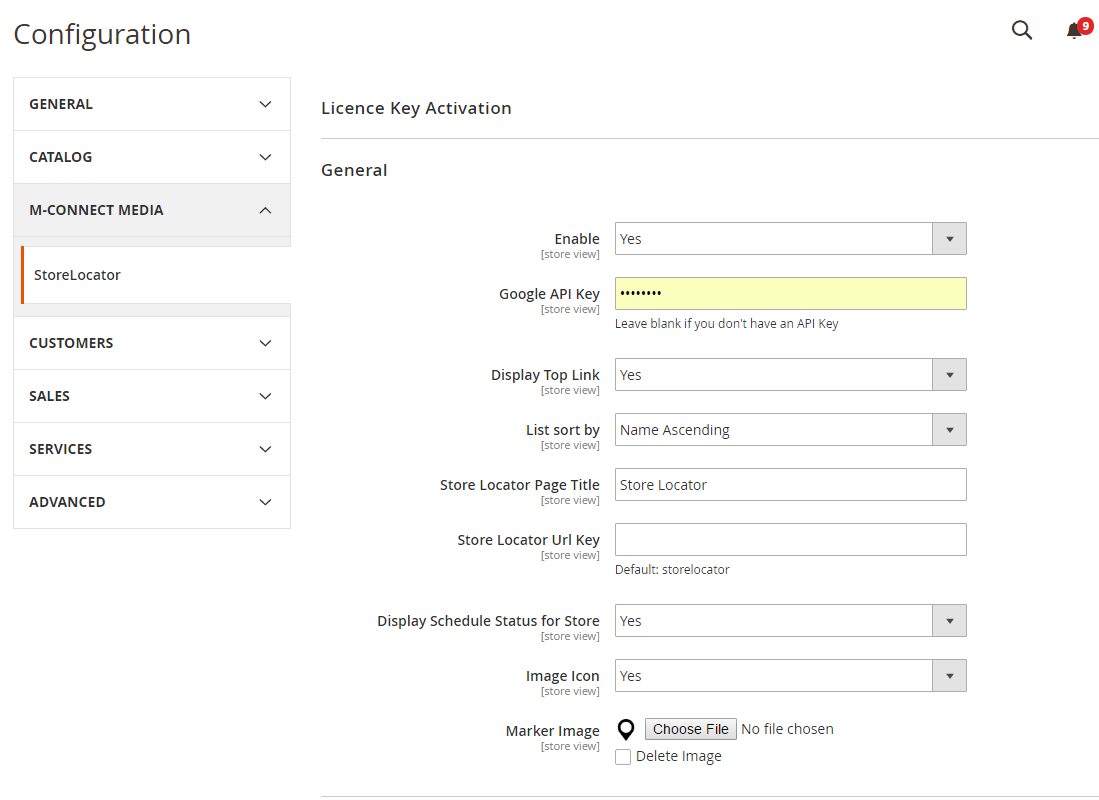The image size is (1099, 800).
Task: Open the Image Icon dropdown
Action: 790,676
